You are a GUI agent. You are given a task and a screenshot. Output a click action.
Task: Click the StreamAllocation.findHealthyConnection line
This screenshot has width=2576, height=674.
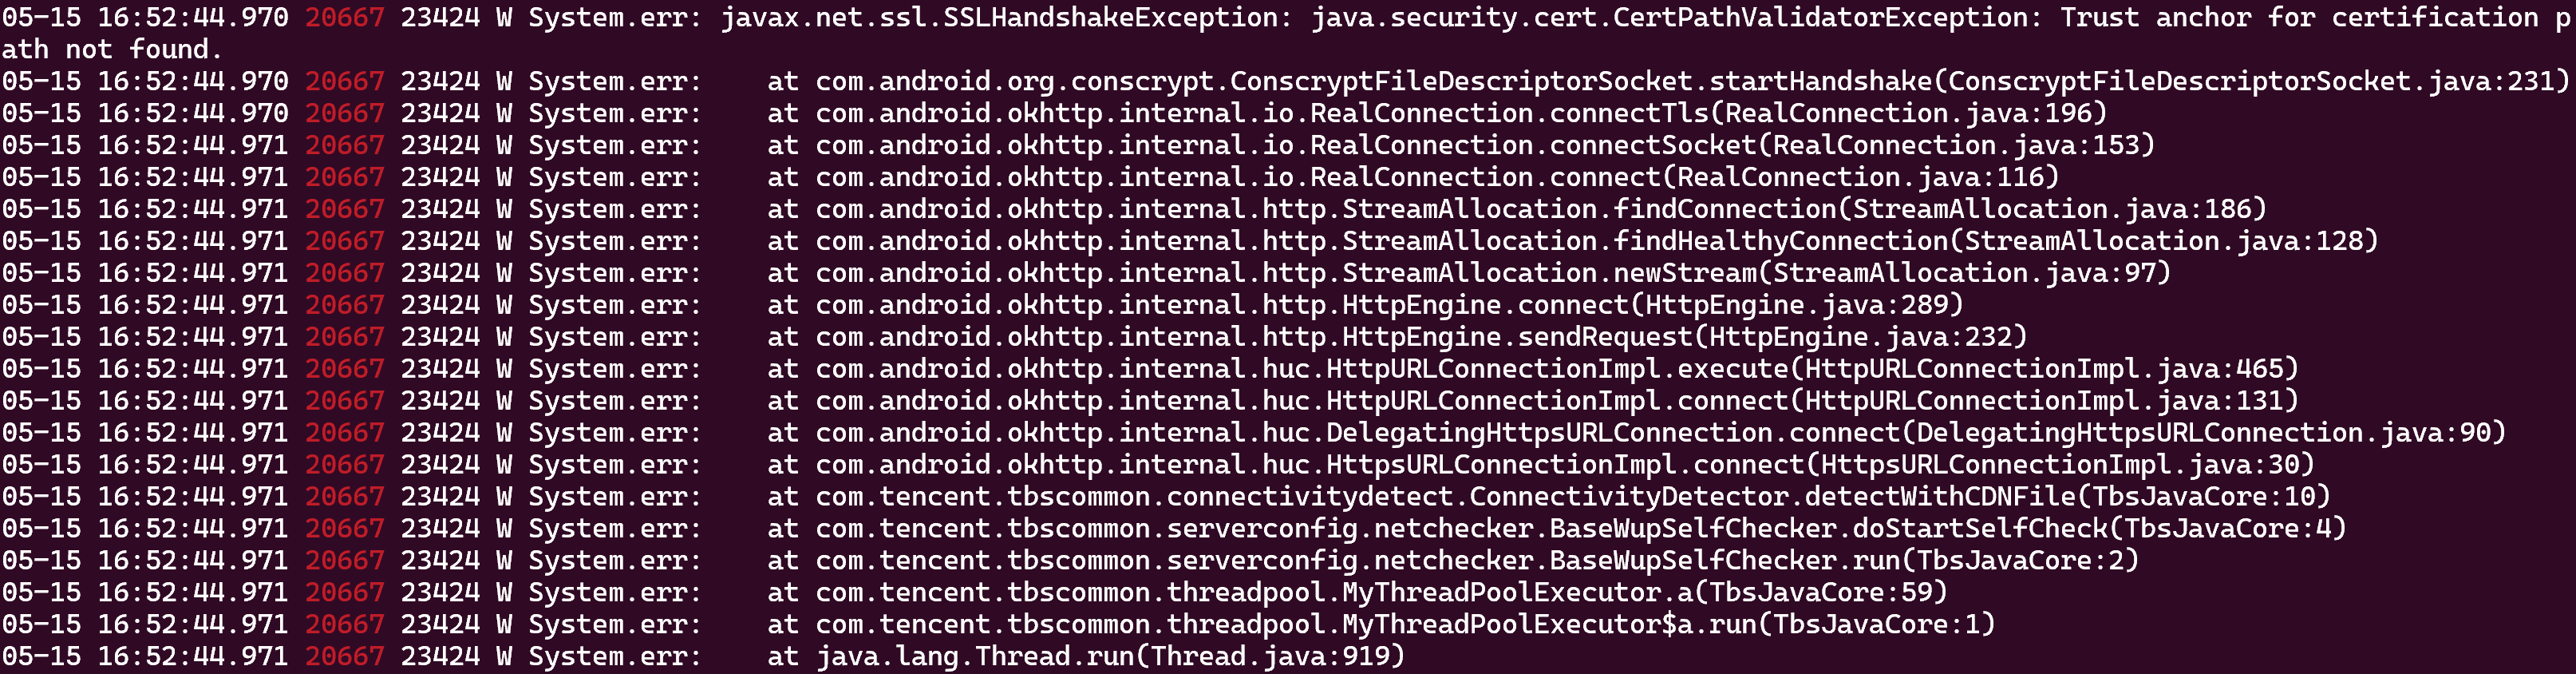pos(1190,241)
